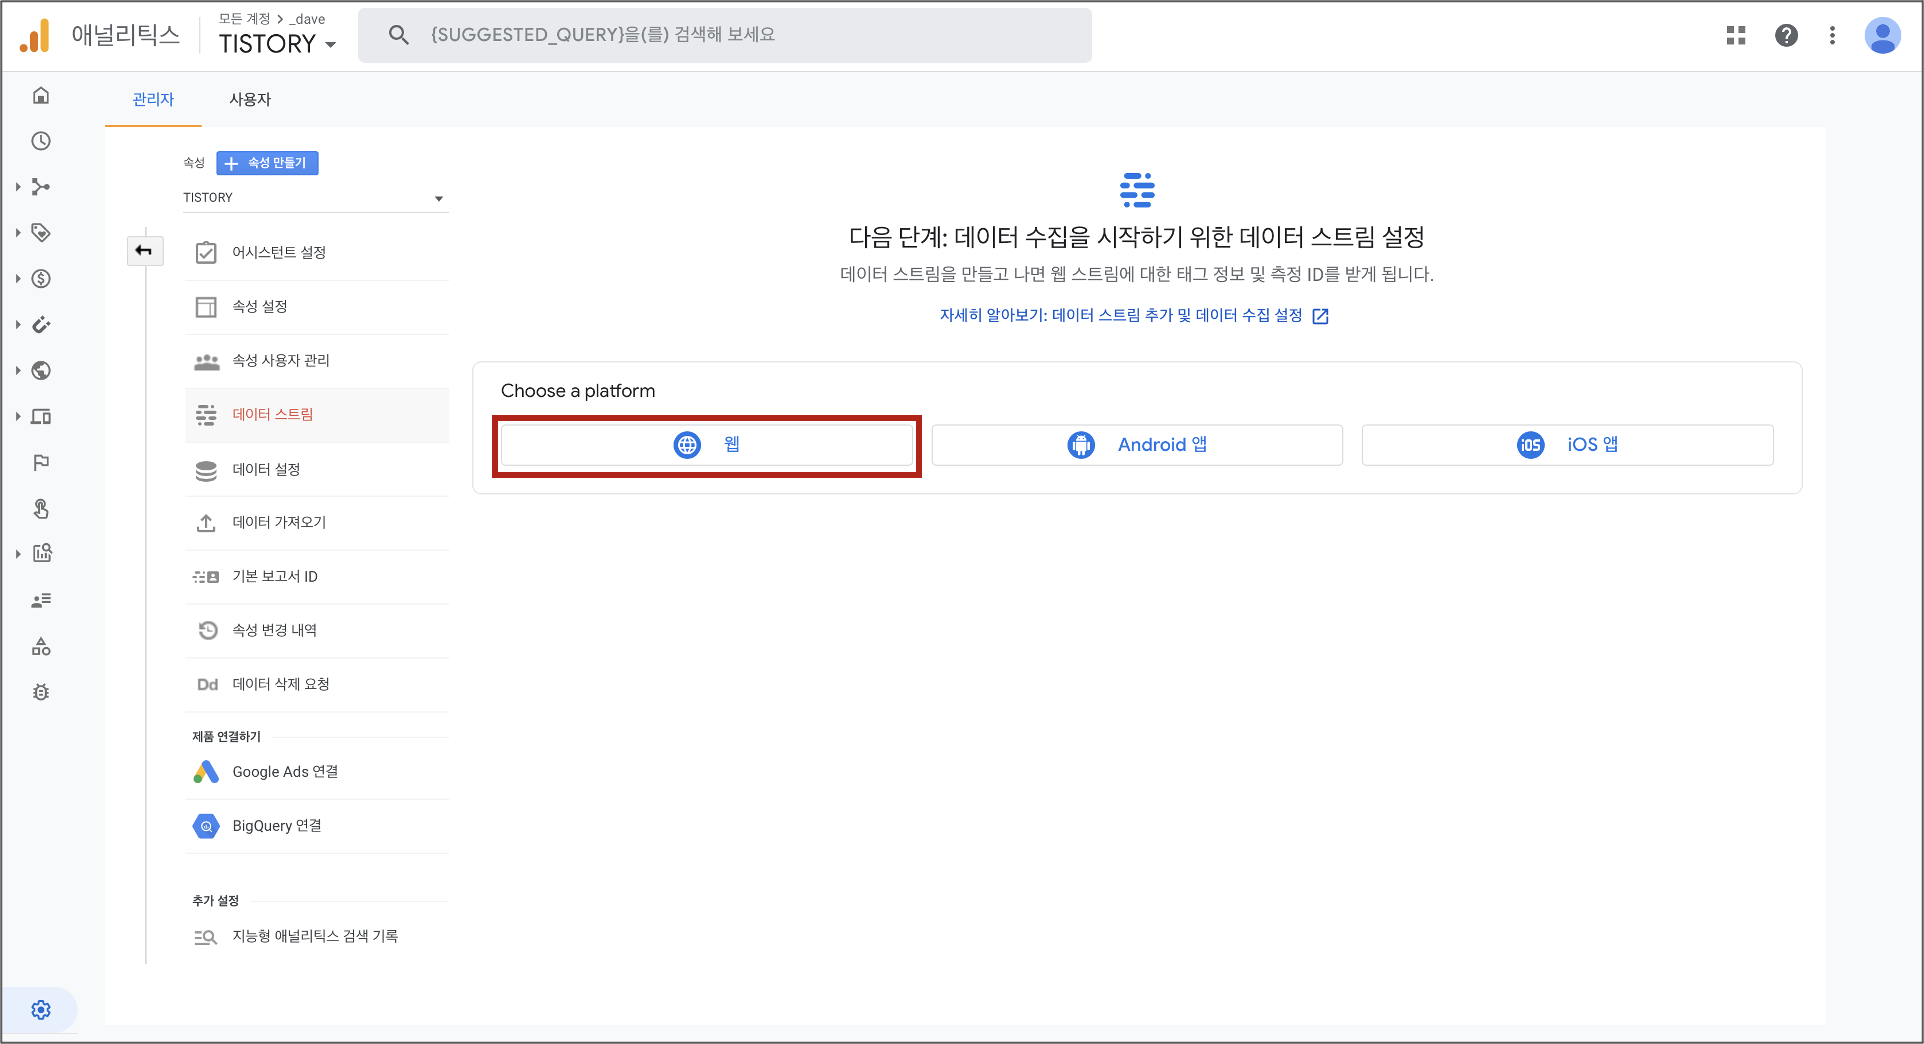Expand the Retention section arrow
This screenshot has width=1924, height=1044.
point(18,325)
